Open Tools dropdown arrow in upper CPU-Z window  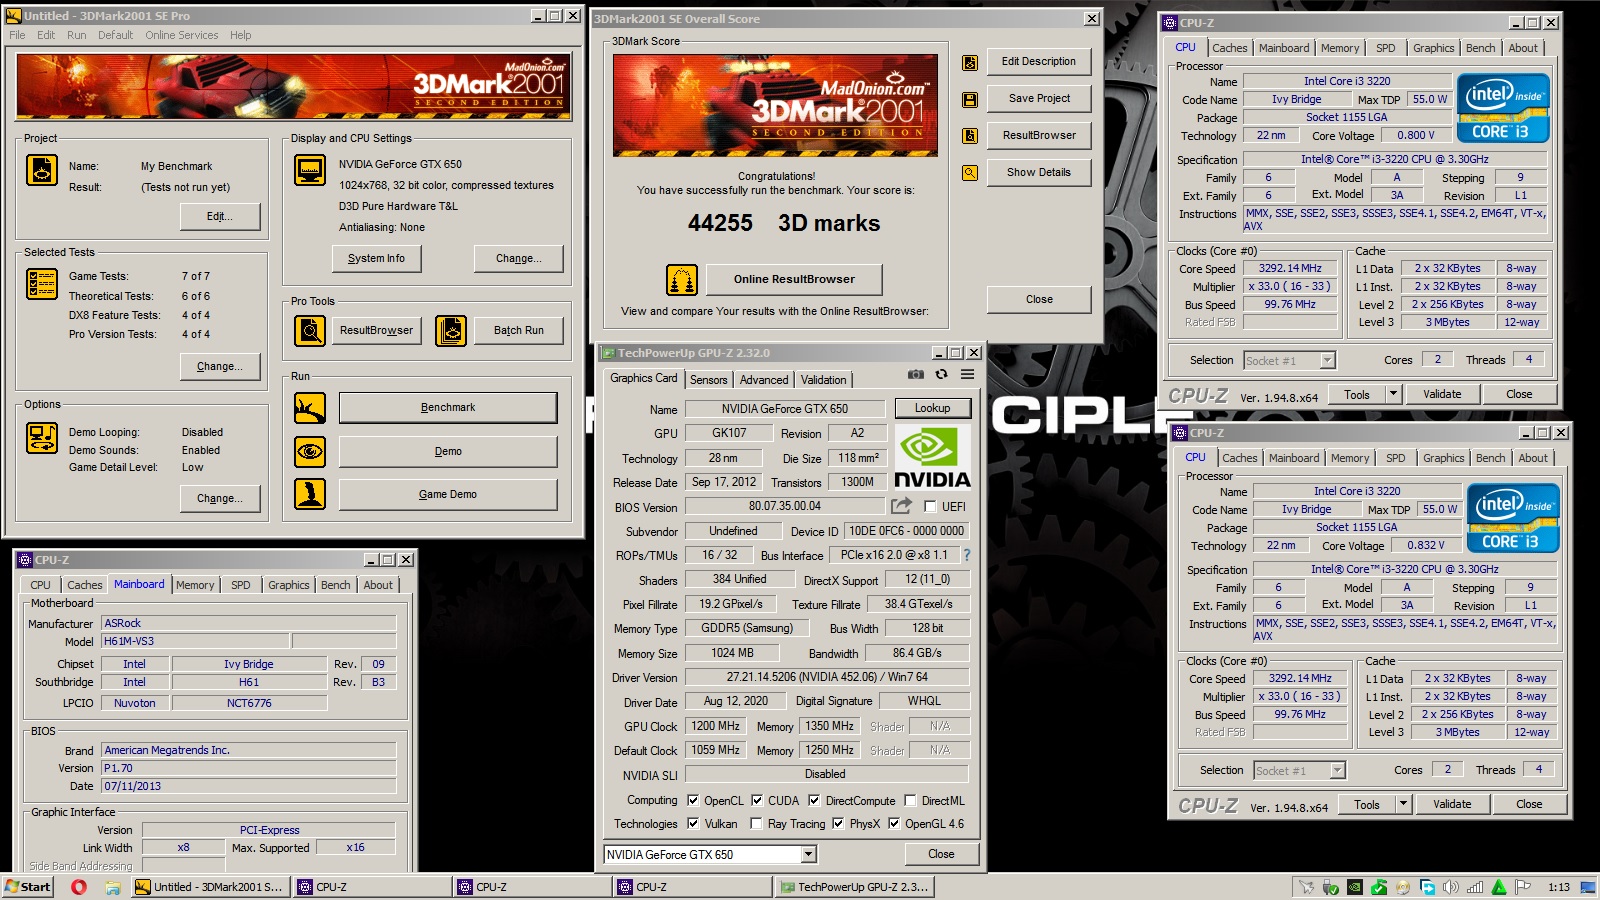coord(1393,394)
